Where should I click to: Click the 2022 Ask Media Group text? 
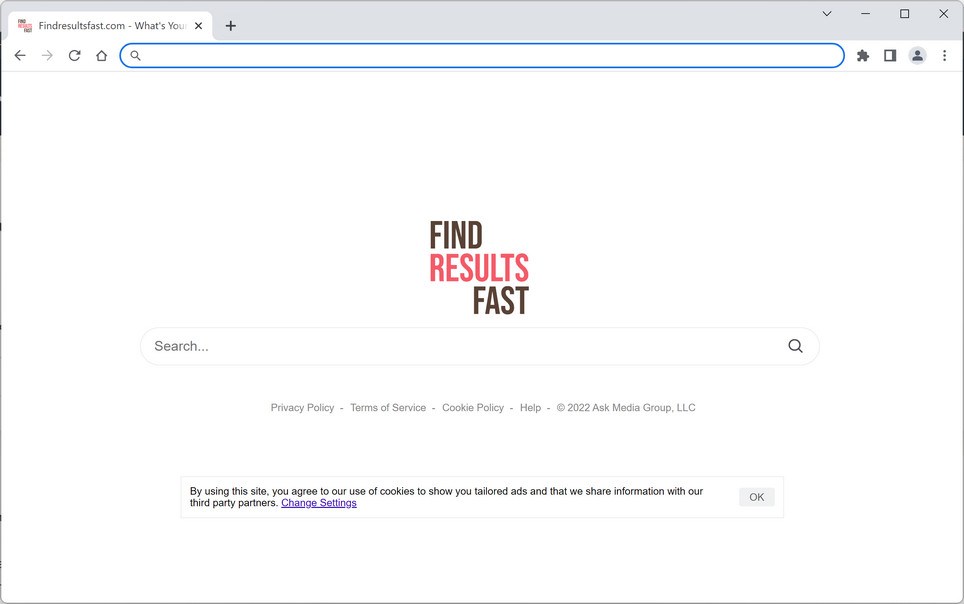click(626, 408)
